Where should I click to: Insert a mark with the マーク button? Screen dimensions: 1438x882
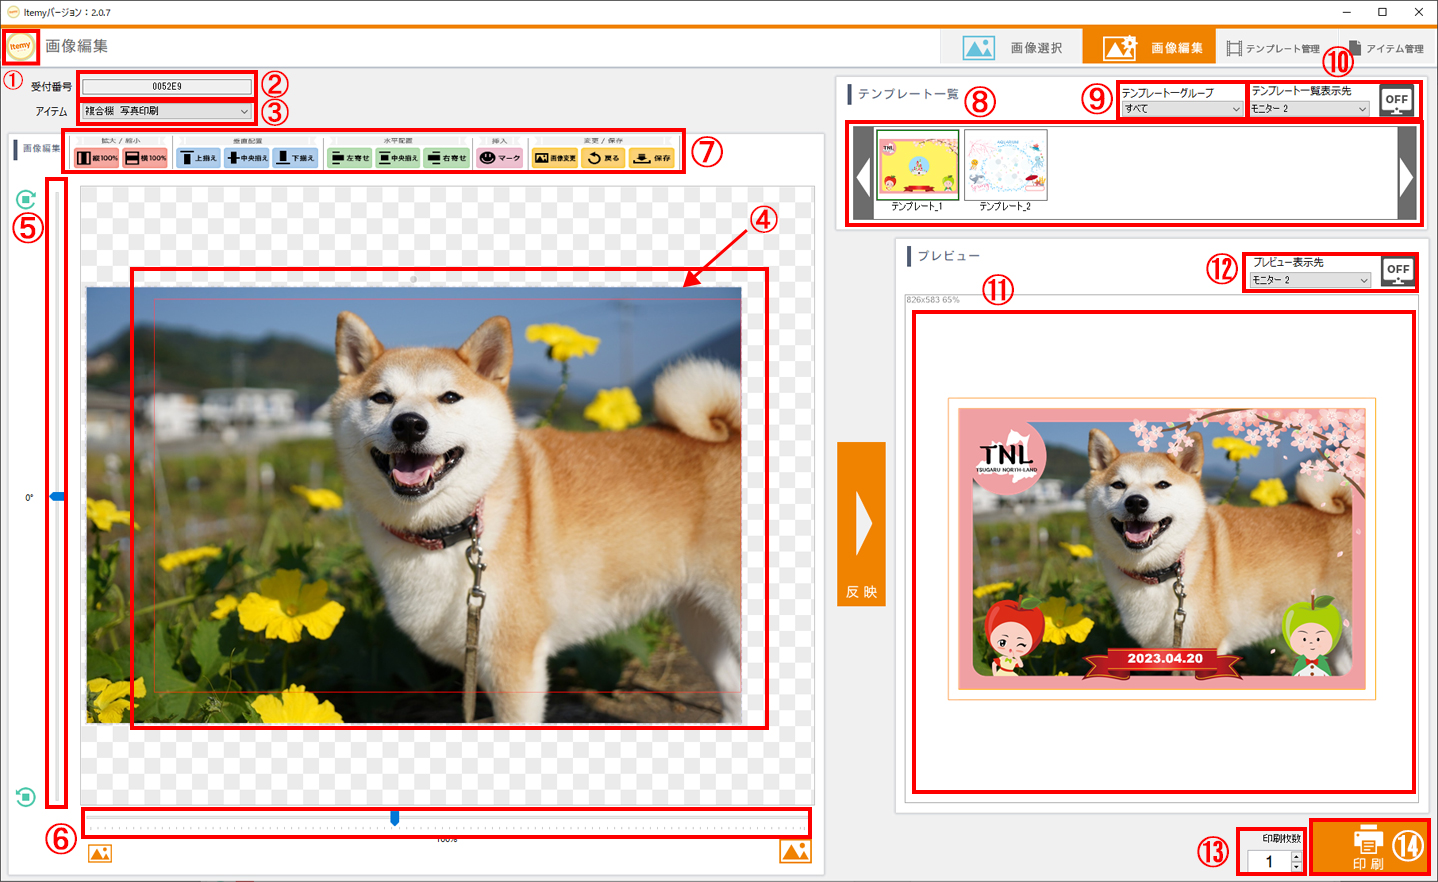coord(499,158)
